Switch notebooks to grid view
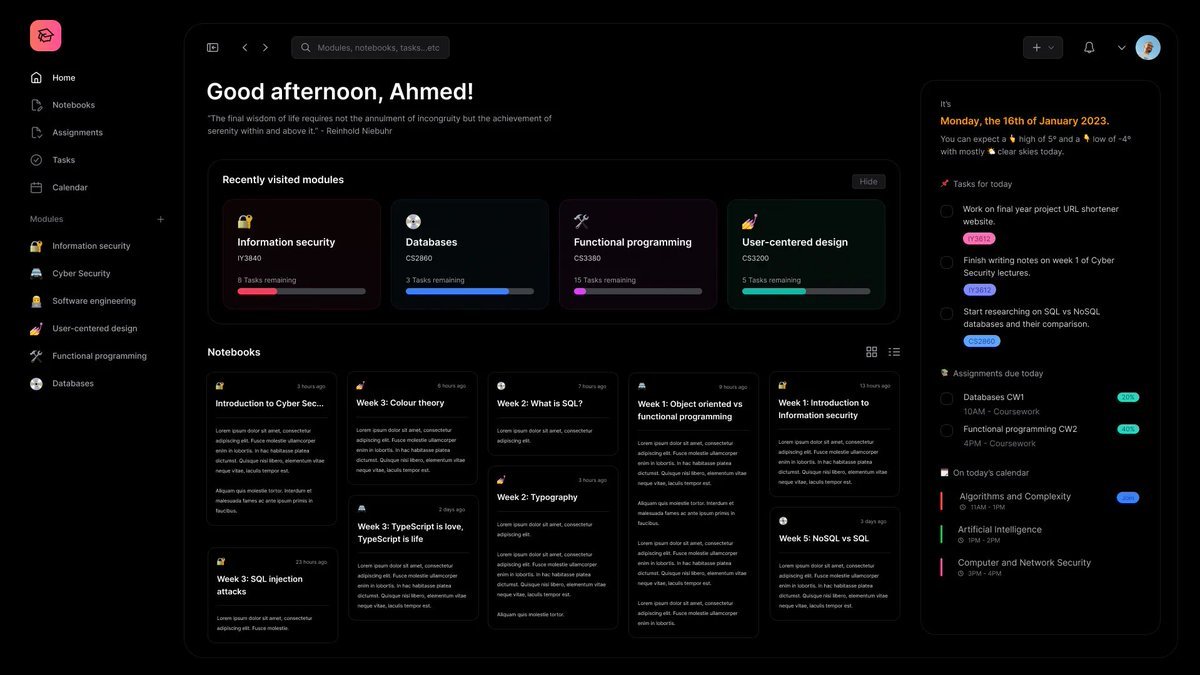Screen dimensions: 1200x675 [871, 352]
